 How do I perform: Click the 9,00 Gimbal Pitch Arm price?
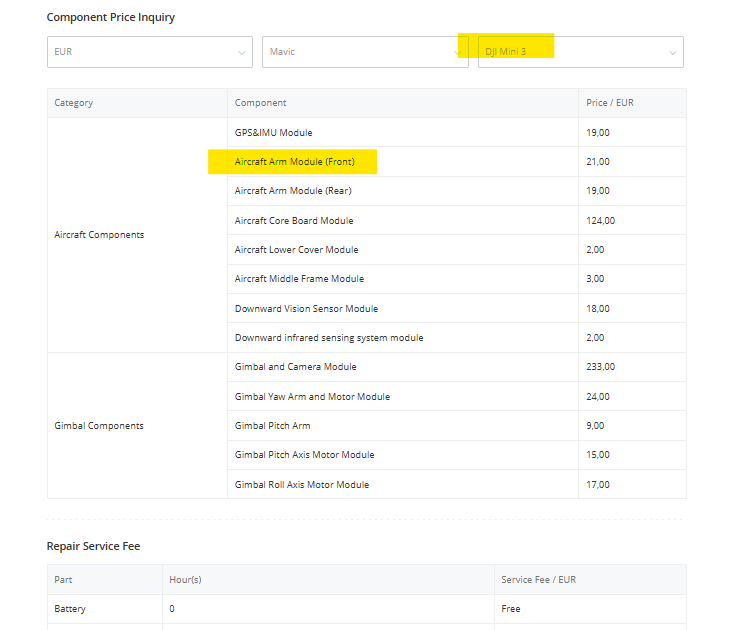pos(595,426)
